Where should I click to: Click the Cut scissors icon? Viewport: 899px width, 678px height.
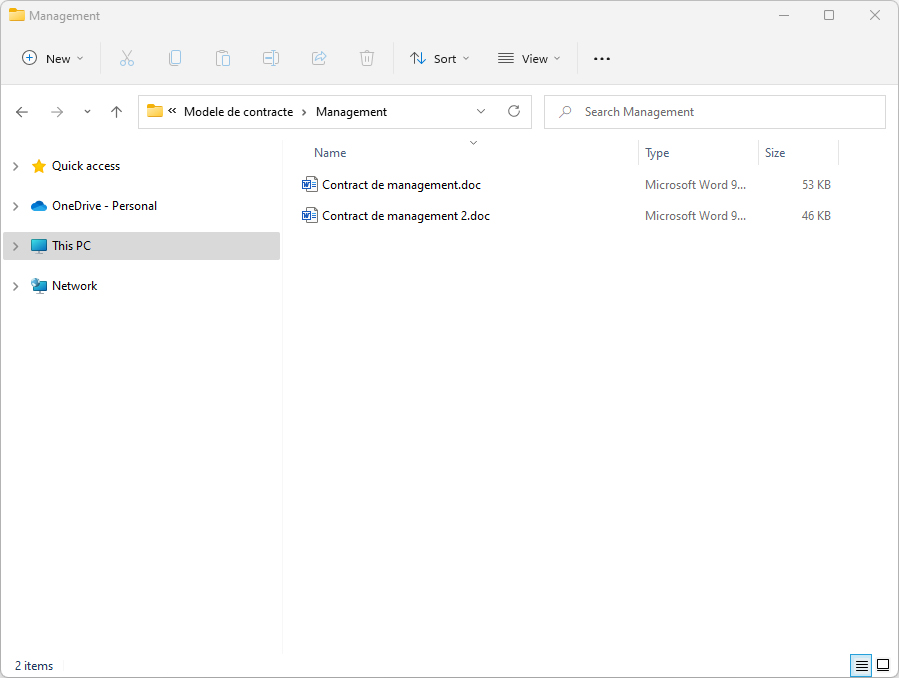pyautogui.click(x=127, y=58)
